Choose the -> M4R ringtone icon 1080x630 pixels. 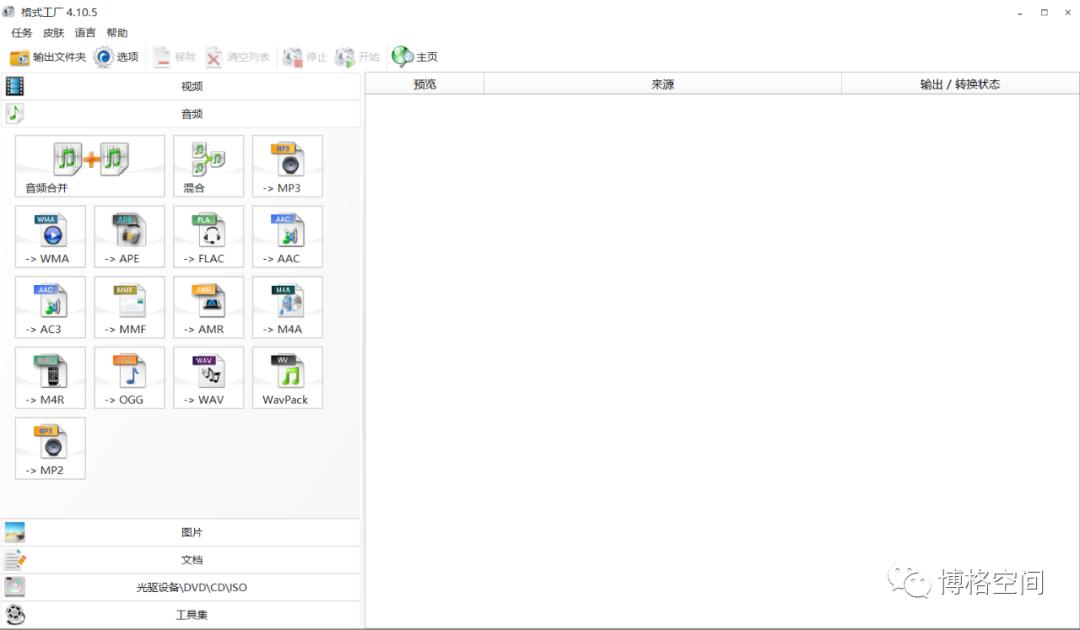[50, 377]
